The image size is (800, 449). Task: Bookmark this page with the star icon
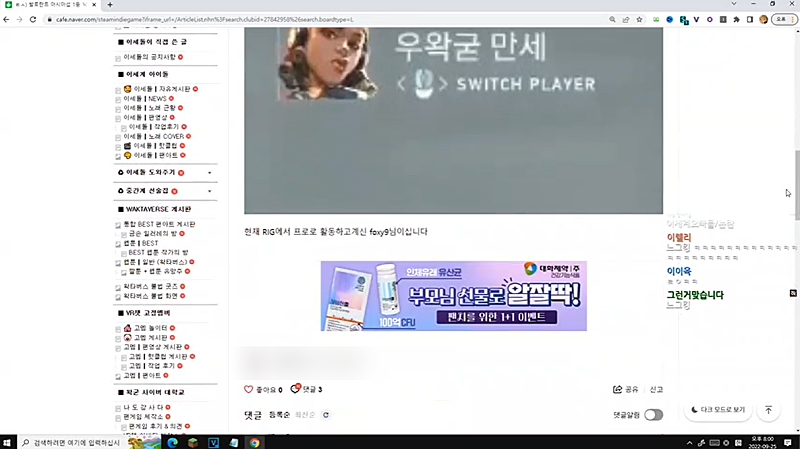point(639,19)
